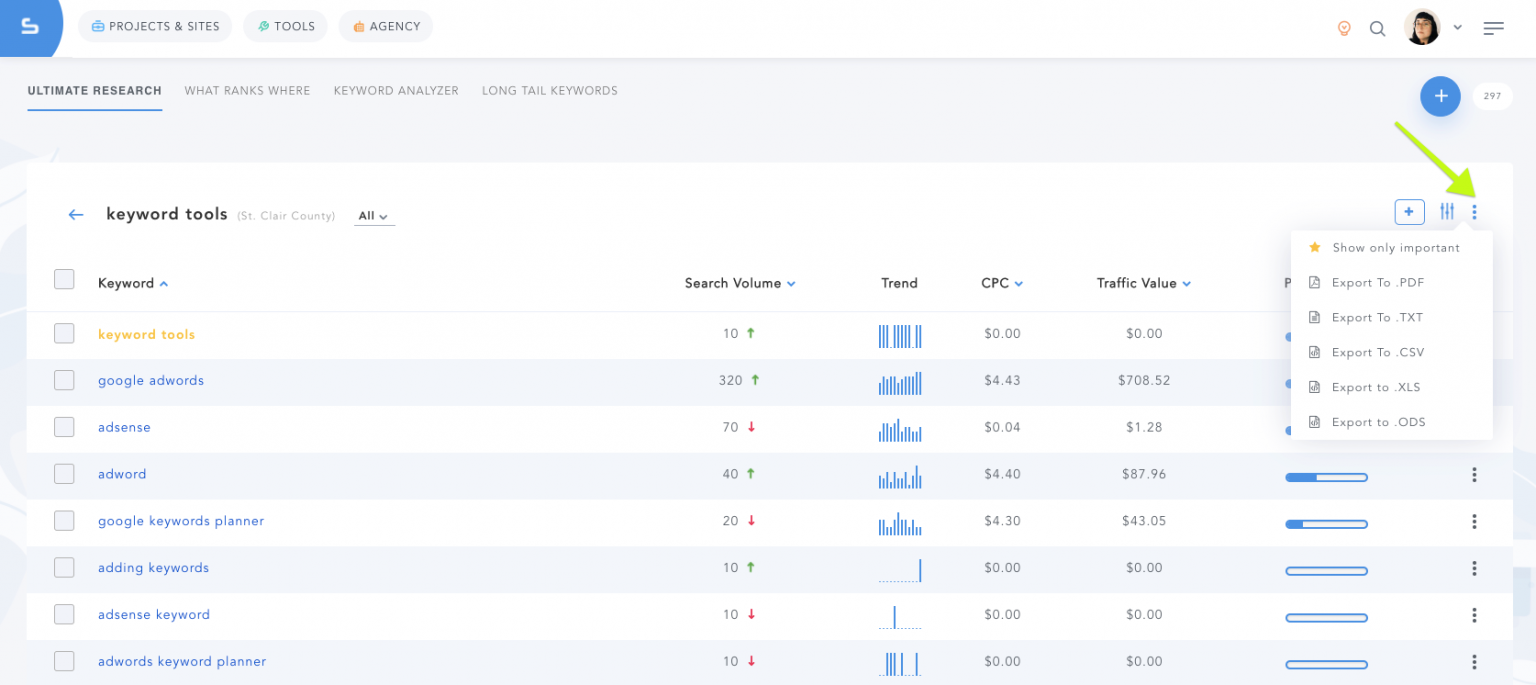
Task: Click the search magnifier icon
Action: click(1377, 28)
